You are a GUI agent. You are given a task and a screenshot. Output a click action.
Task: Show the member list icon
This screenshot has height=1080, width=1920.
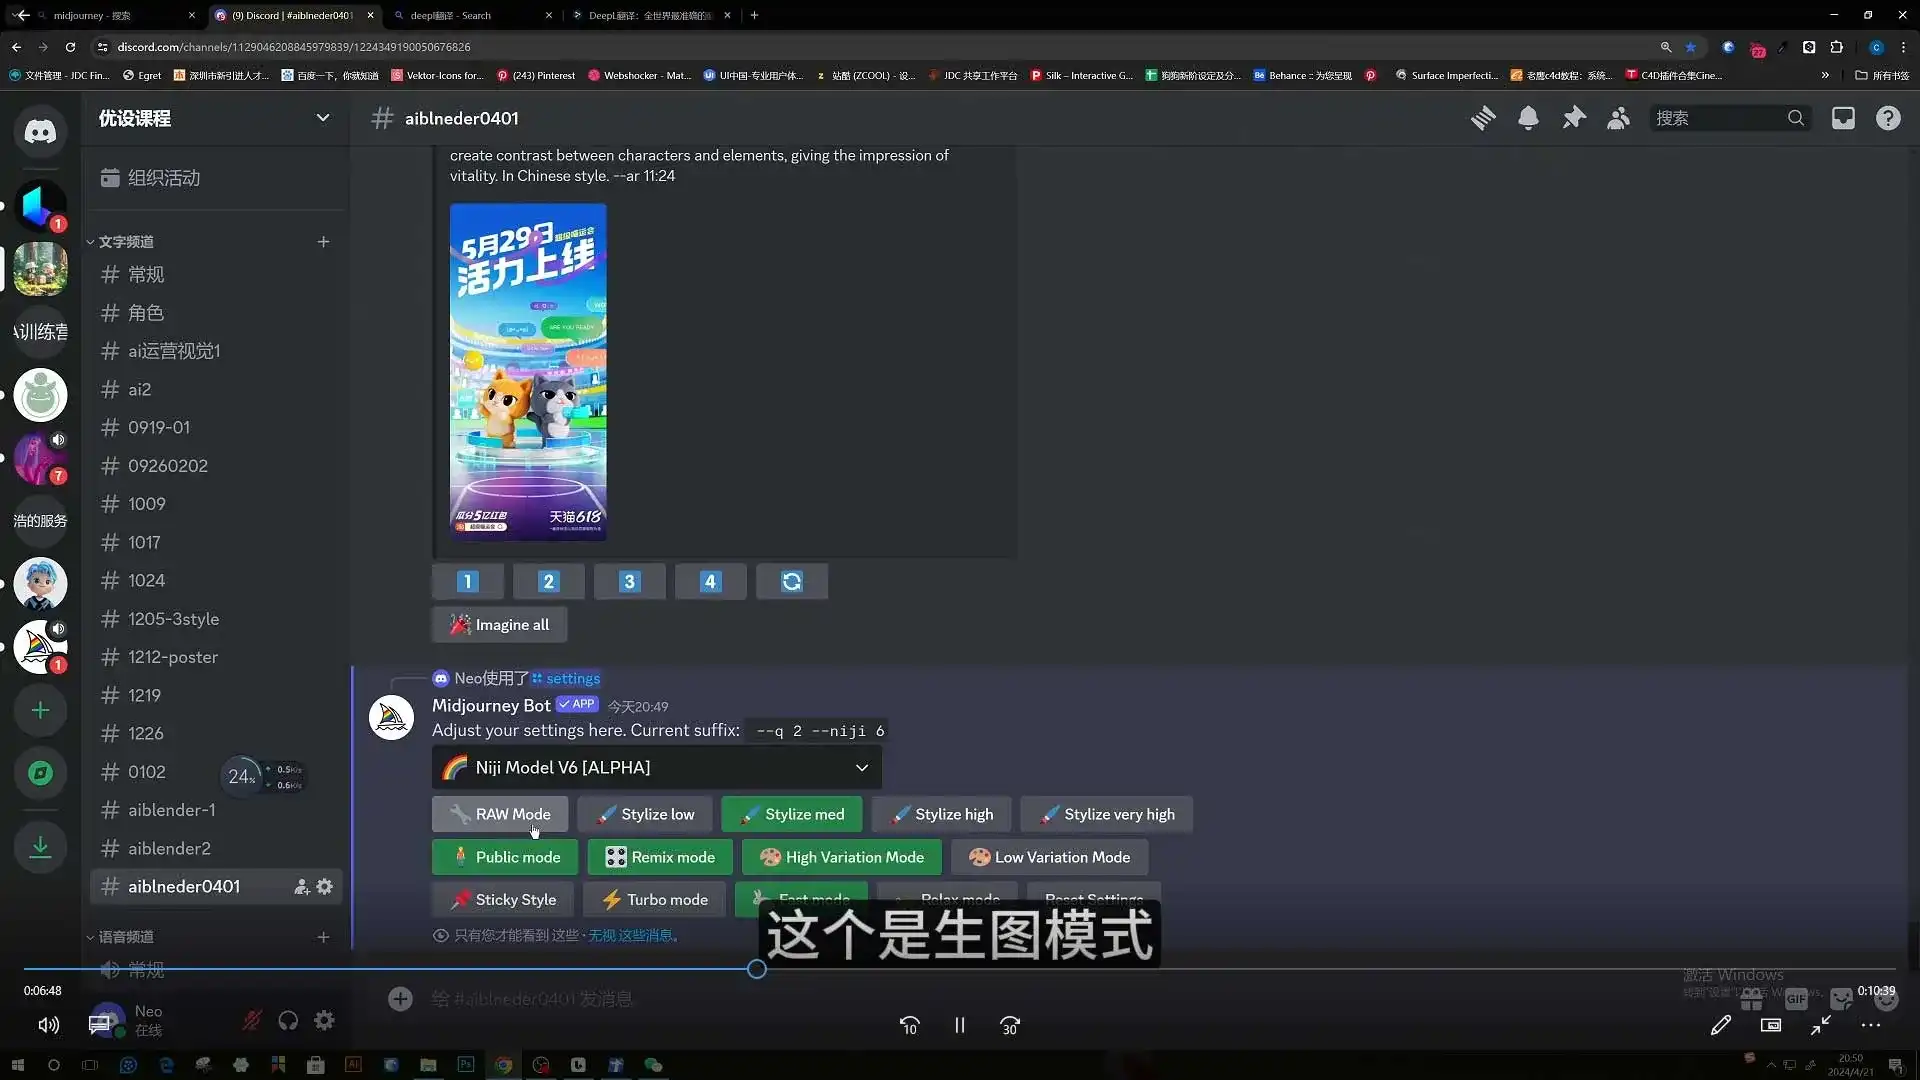coord(1618,118)
